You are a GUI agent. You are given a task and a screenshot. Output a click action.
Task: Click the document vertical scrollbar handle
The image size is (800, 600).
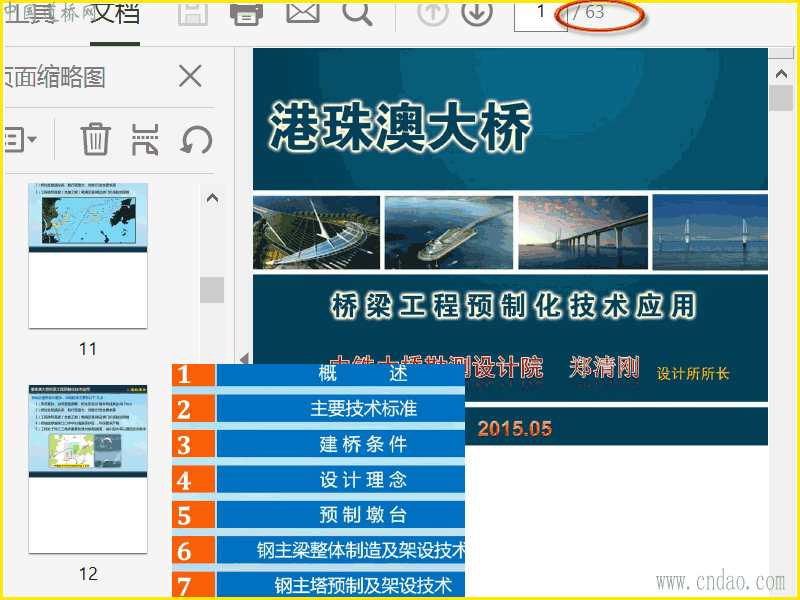[781, 98]
